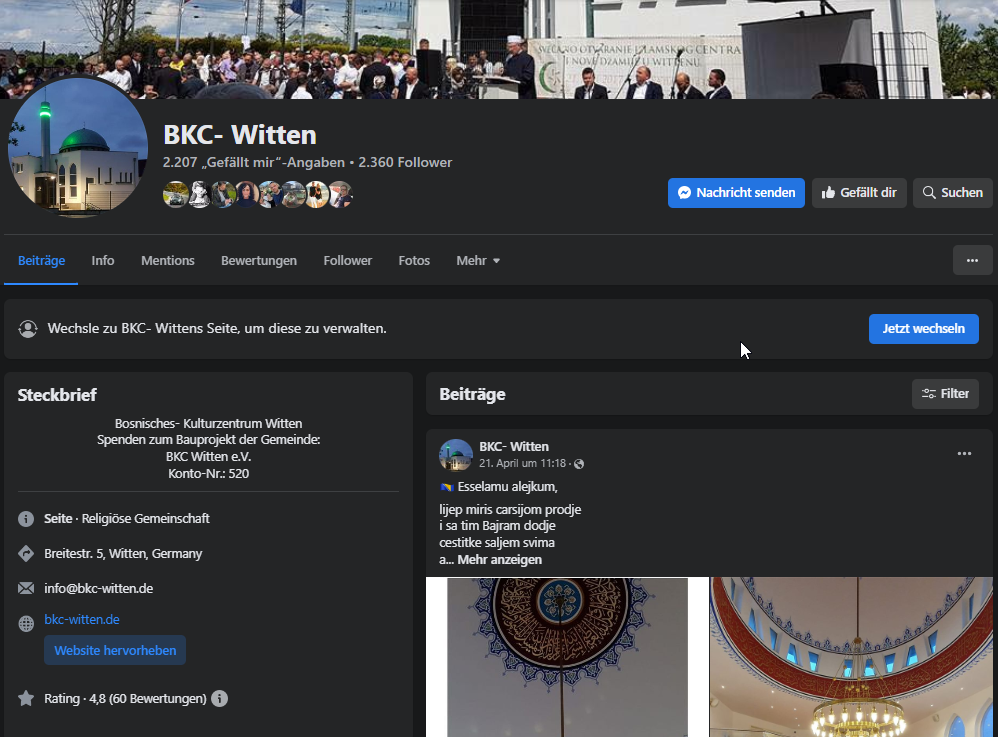Open the bkc-witten.de website link
Viewport: 998px width, 737px height.
click(x=82, y=619)
